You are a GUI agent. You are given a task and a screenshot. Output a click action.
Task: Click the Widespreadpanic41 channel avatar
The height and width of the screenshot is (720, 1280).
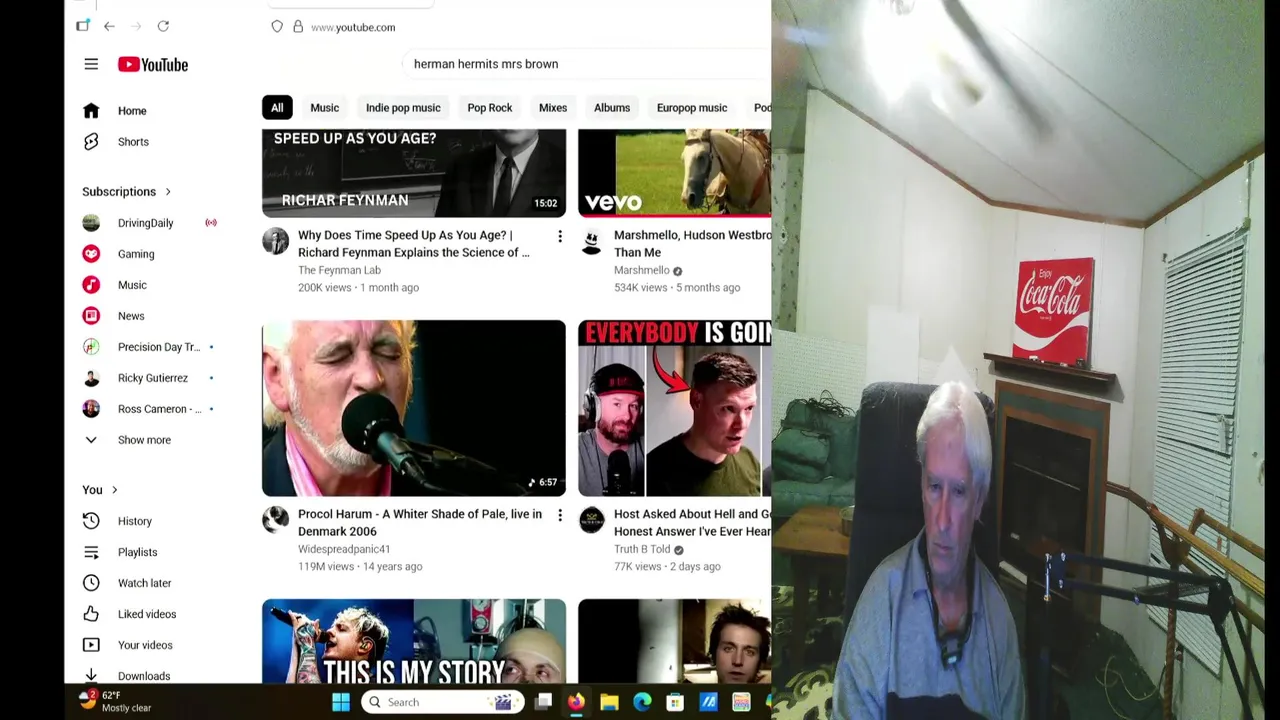pyautogui.click(x=275, y=519)
